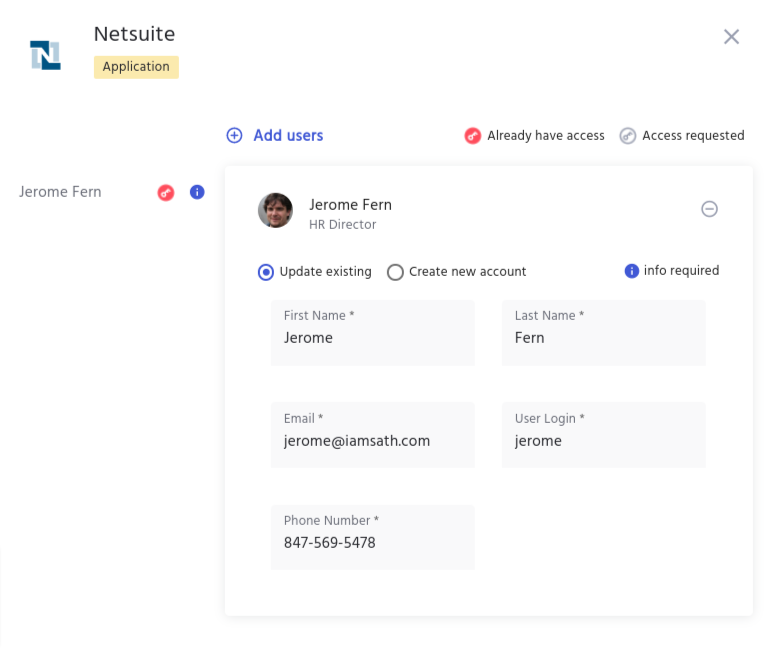Click the red key Already have access icon

click(473, 136)
